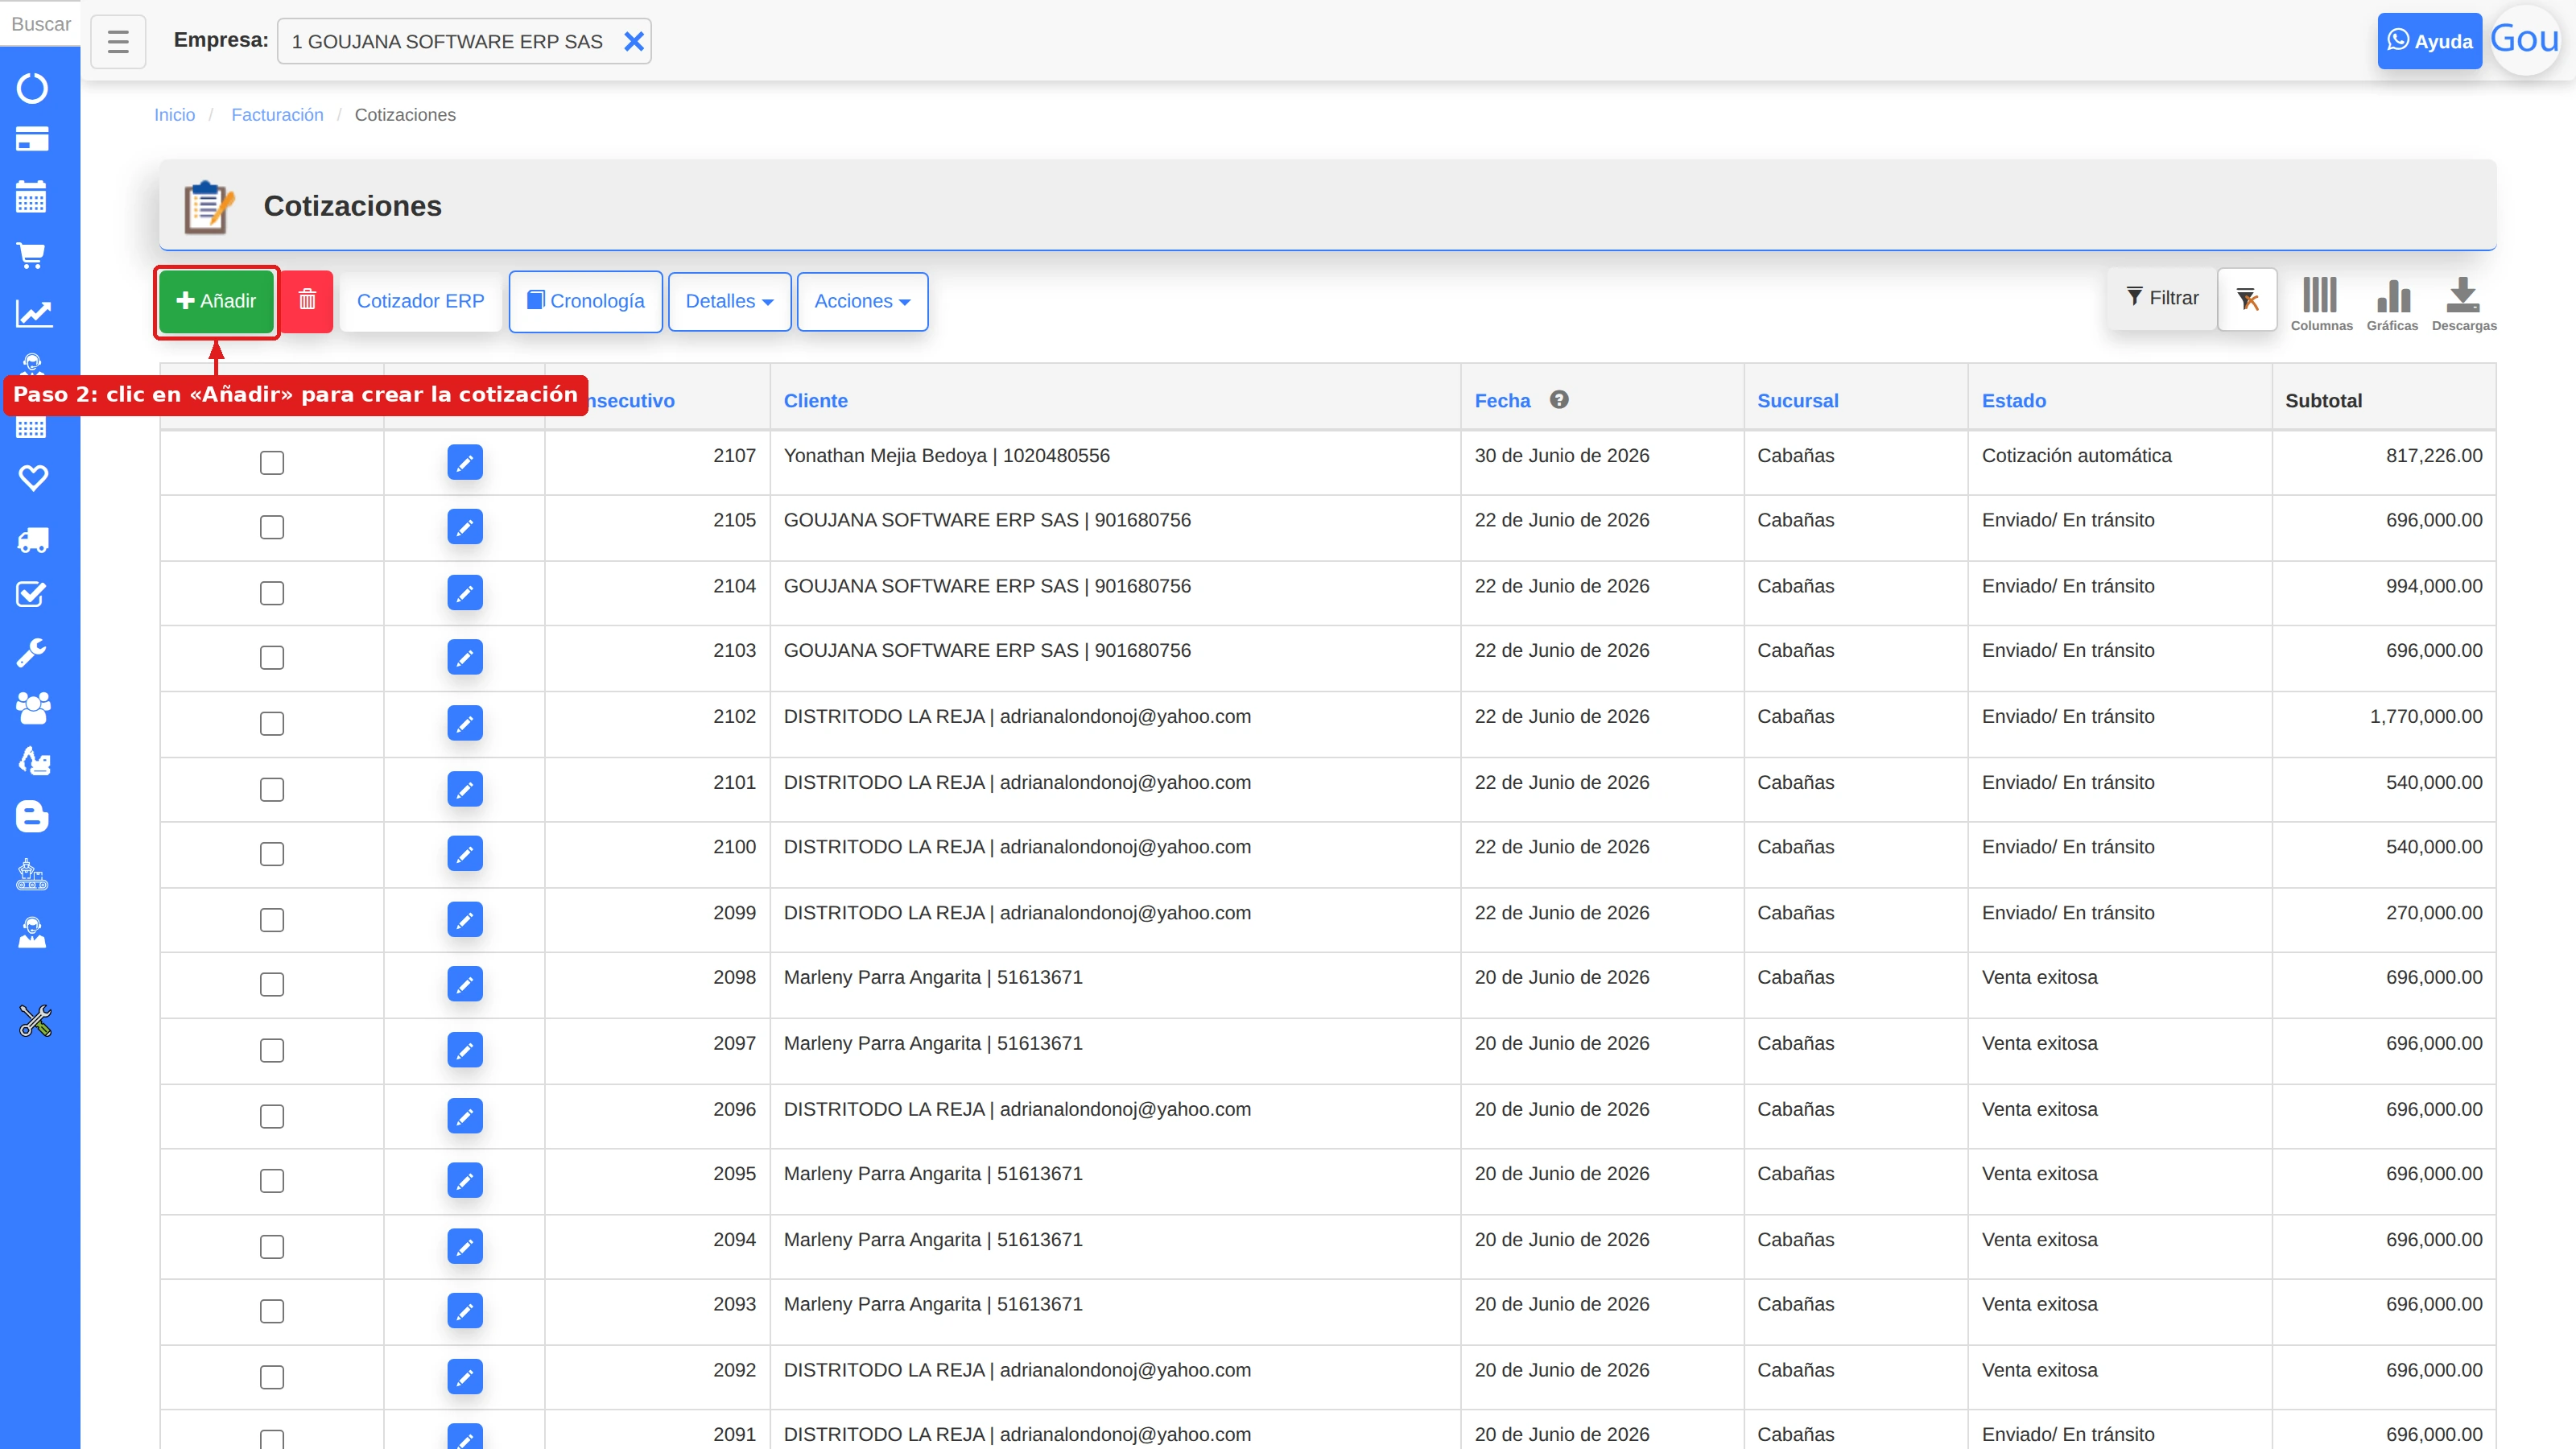Select the checkbox for quote 2105
Screen dimensions: 2576x1449
(272, 527)
